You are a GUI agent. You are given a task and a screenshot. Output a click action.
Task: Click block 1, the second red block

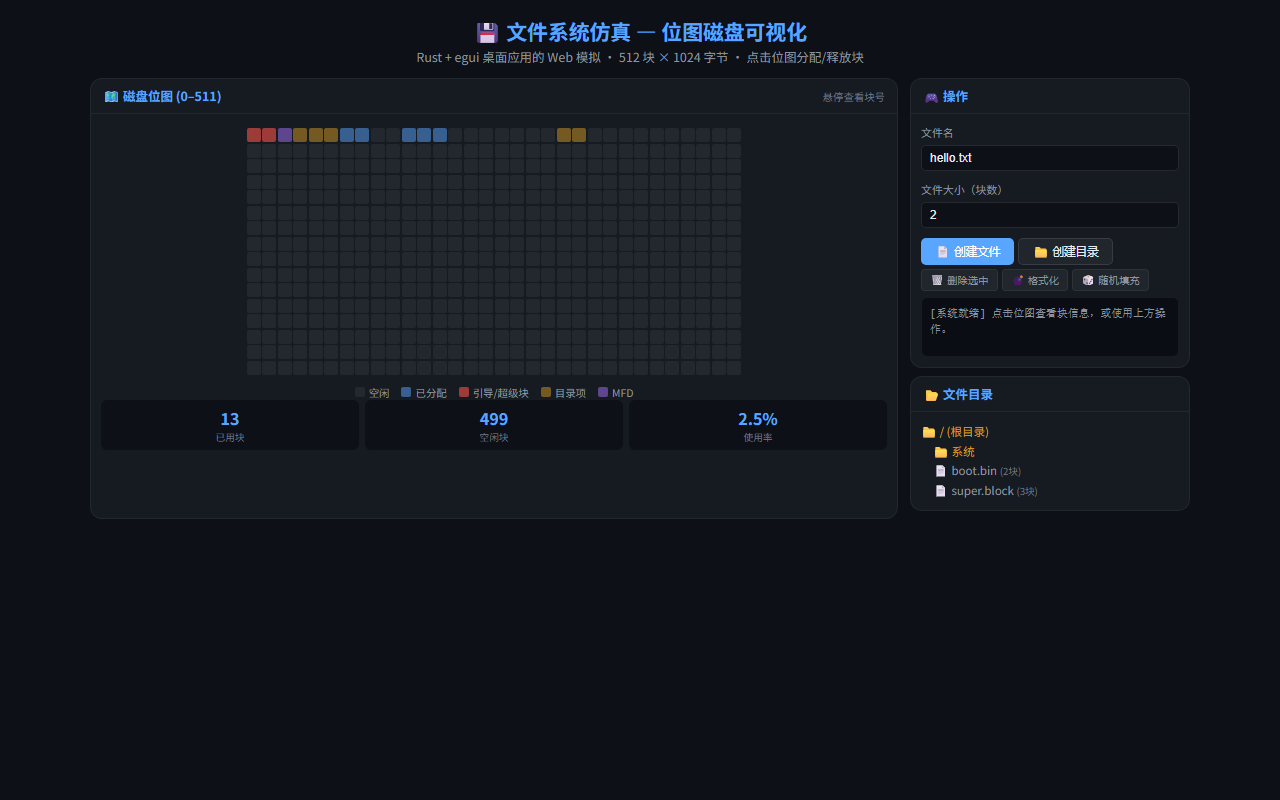click(269, 135)
